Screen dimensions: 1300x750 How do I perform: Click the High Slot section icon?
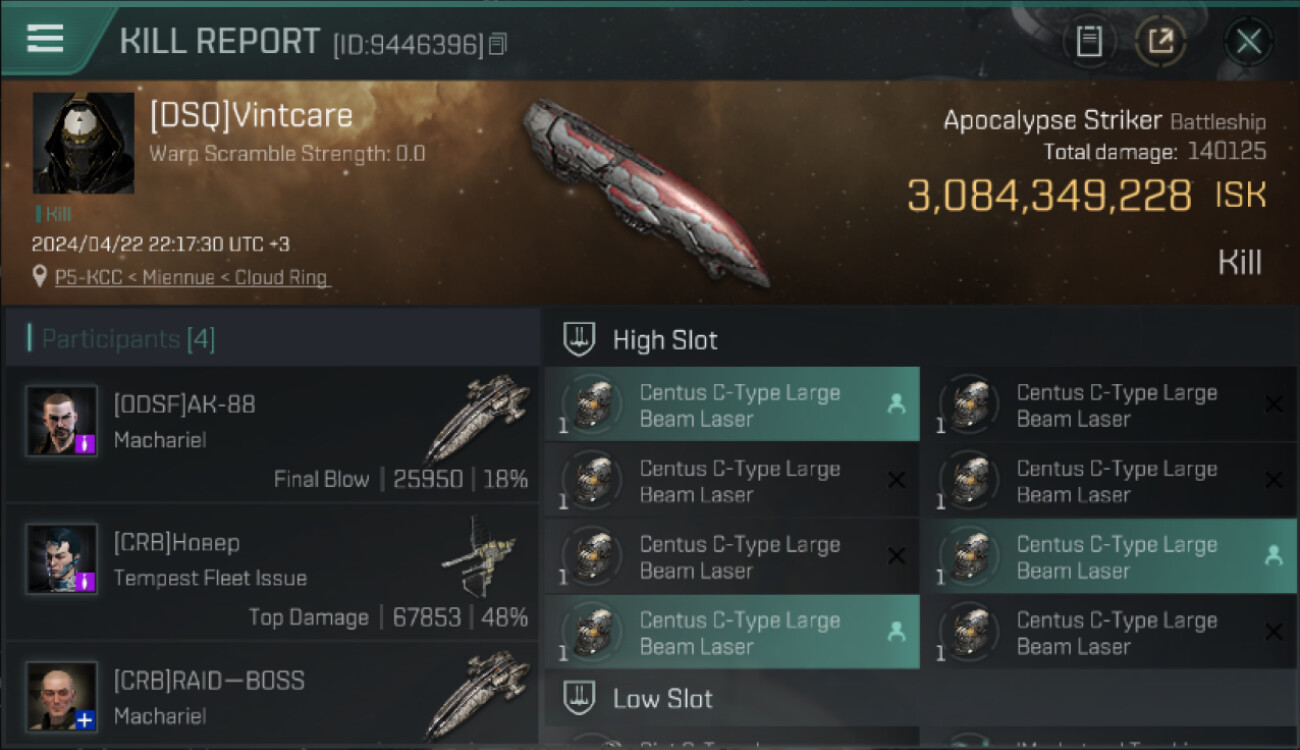(579, 340)
